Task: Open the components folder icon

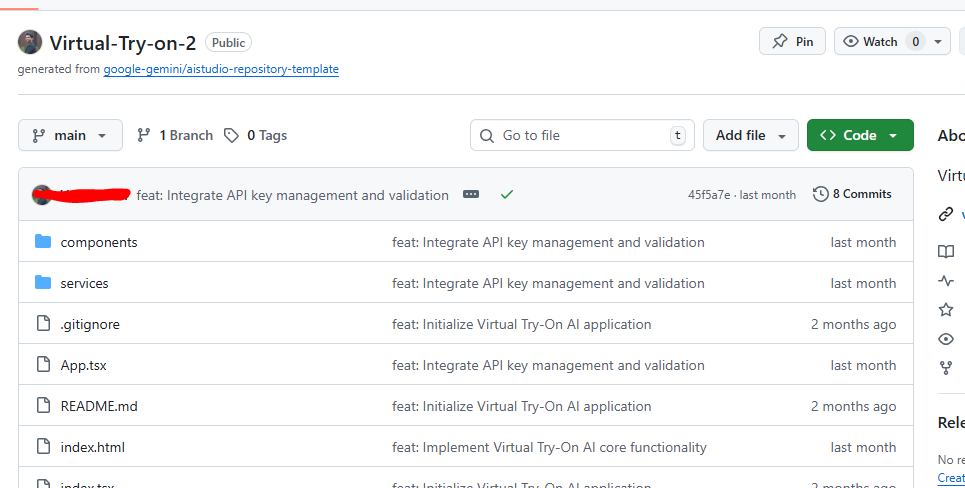Action: (43, 242)
